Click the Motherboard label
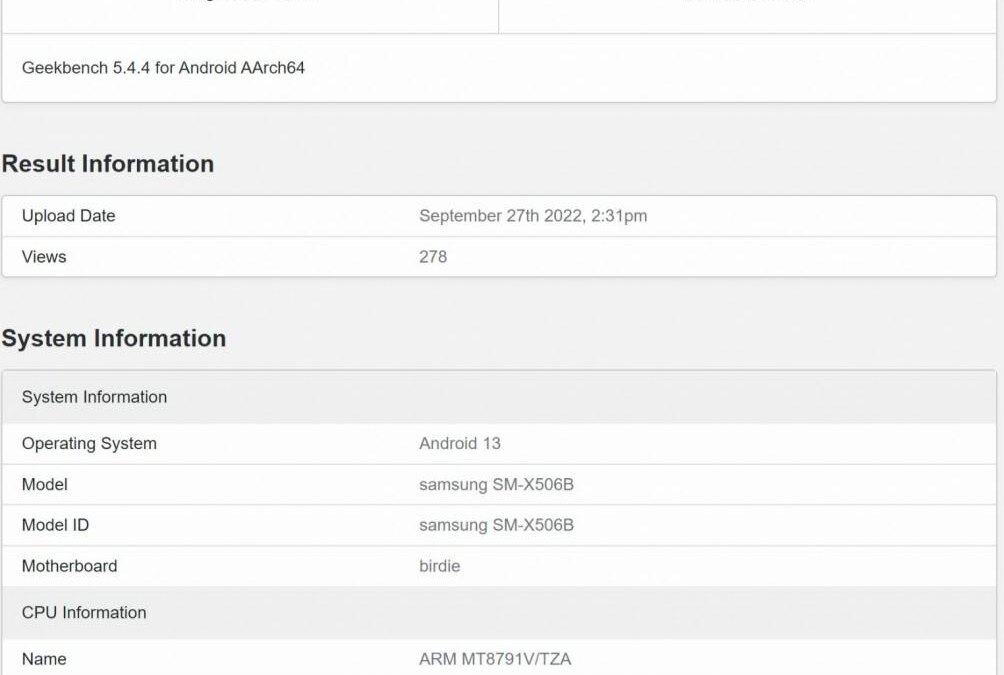Screen dimensions: 1004x675 point(69,566)
